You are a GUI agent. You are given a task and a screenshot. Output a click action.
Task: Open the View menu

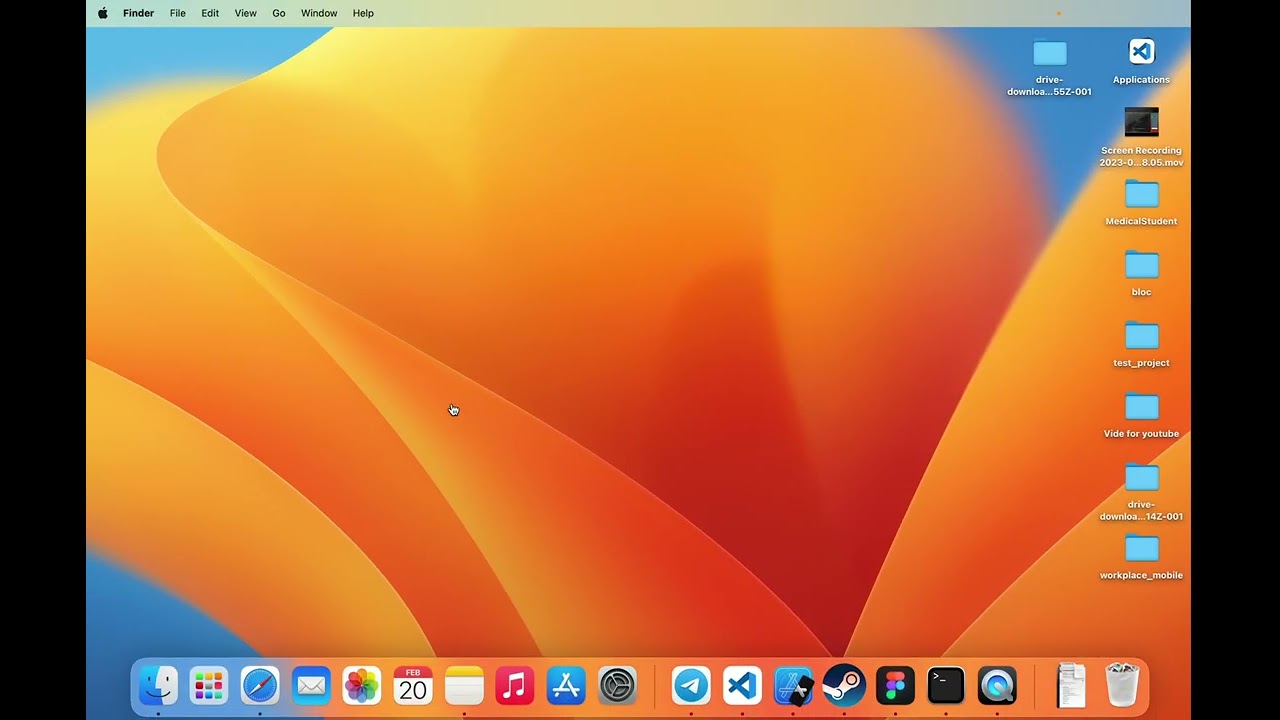[245, 13]
